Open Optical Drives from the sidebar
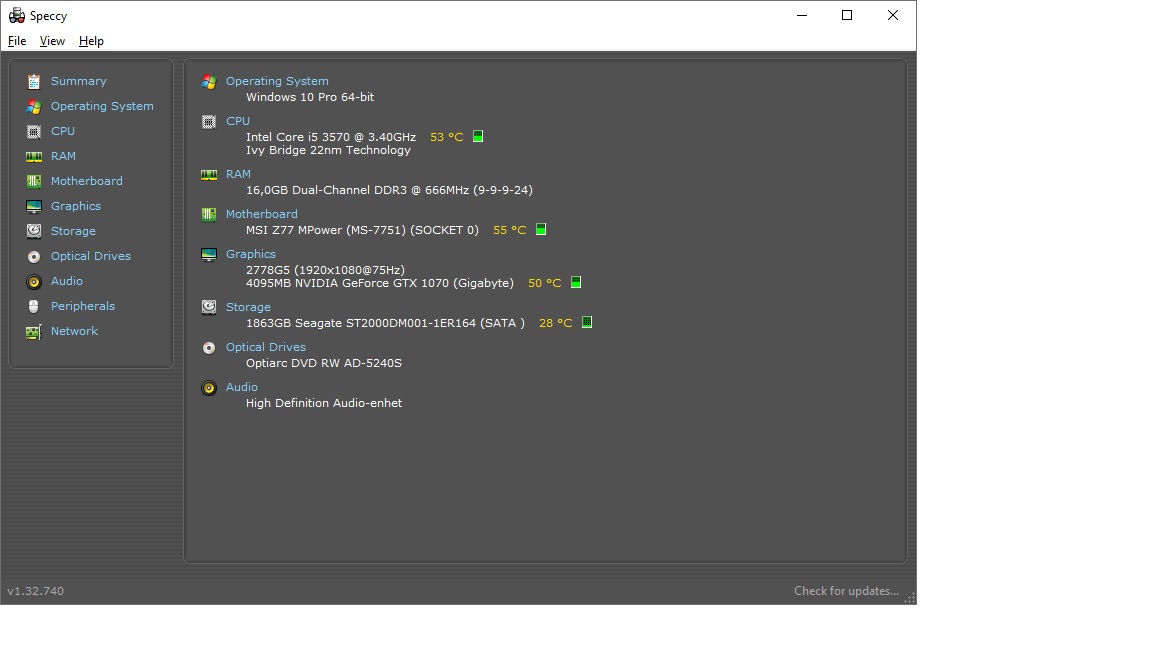Image resolution: width=1152 pixels, height=648 pixels. 90,256
